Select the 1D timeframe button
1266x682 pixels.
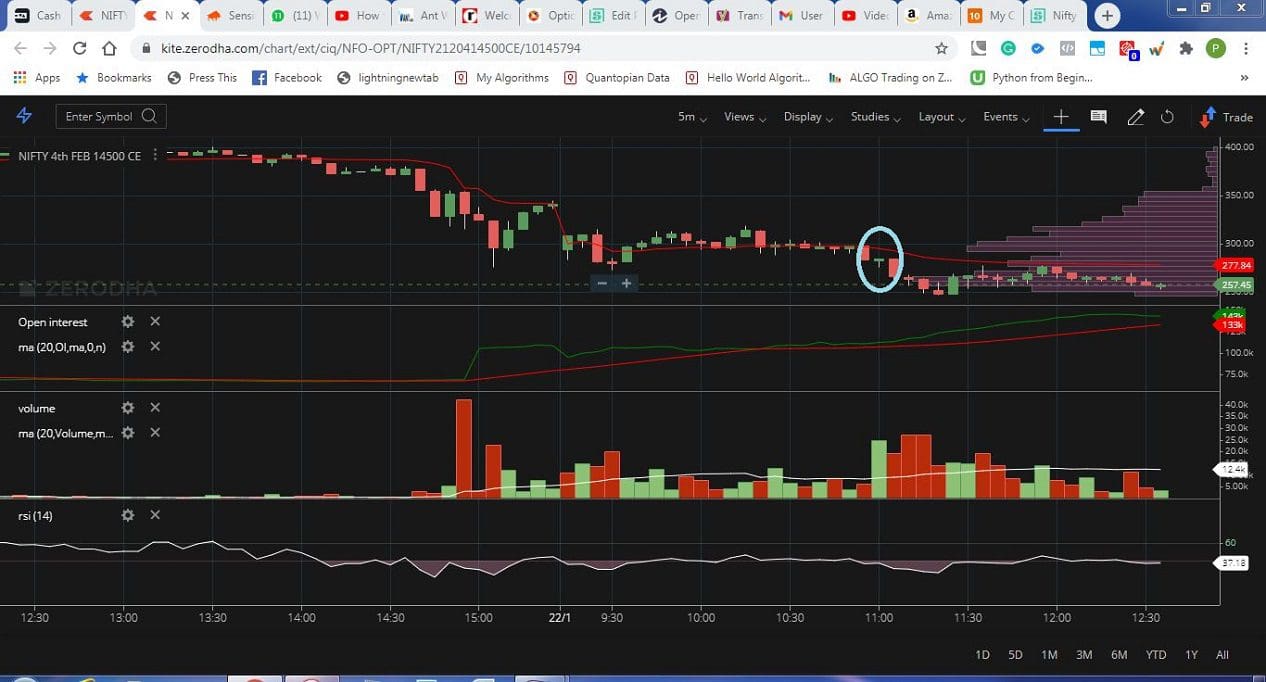click(981, 654)
